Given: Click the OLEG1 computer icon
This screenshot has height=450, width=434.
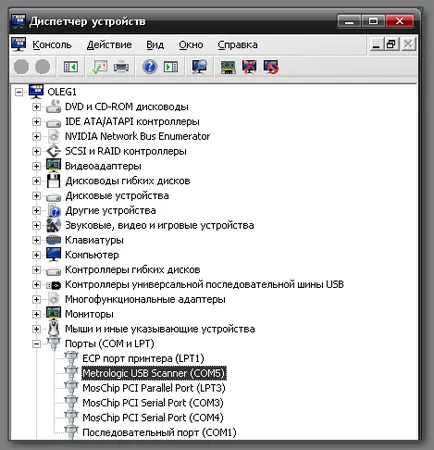Looking at the screenshot, I should [36, 91].
